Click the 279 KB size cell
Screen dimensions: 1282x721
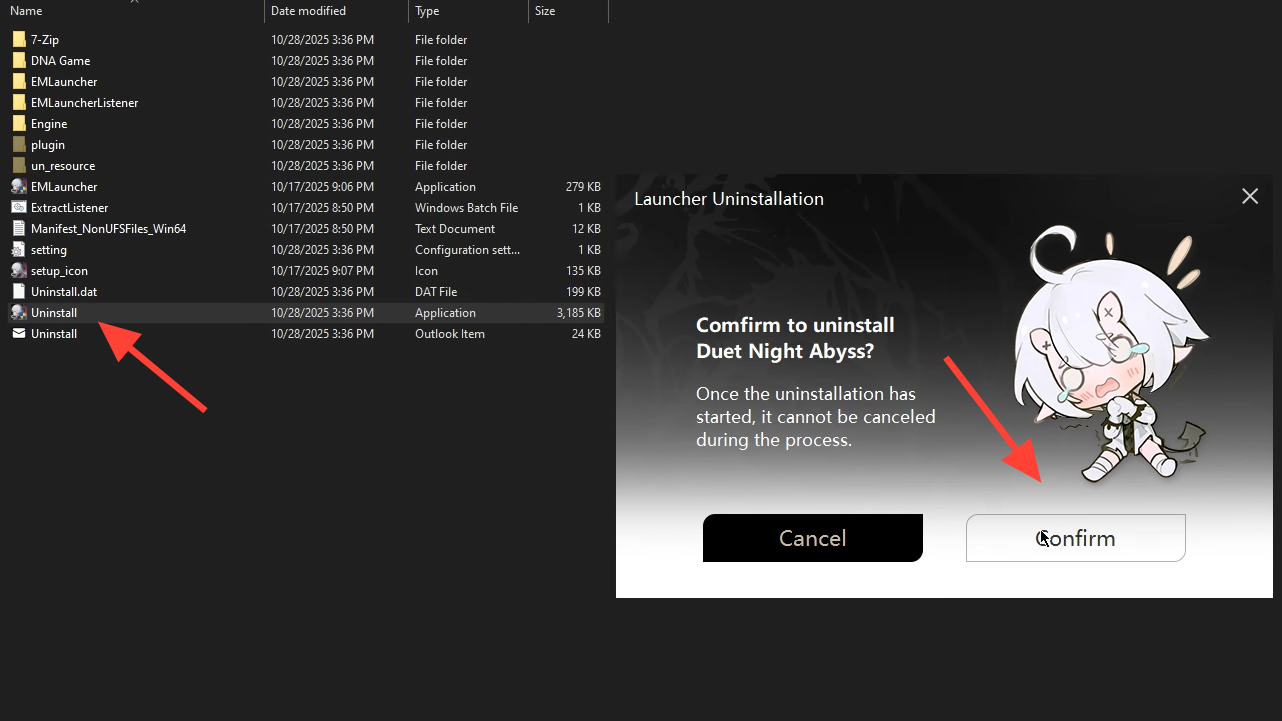[x=583, y=187]
